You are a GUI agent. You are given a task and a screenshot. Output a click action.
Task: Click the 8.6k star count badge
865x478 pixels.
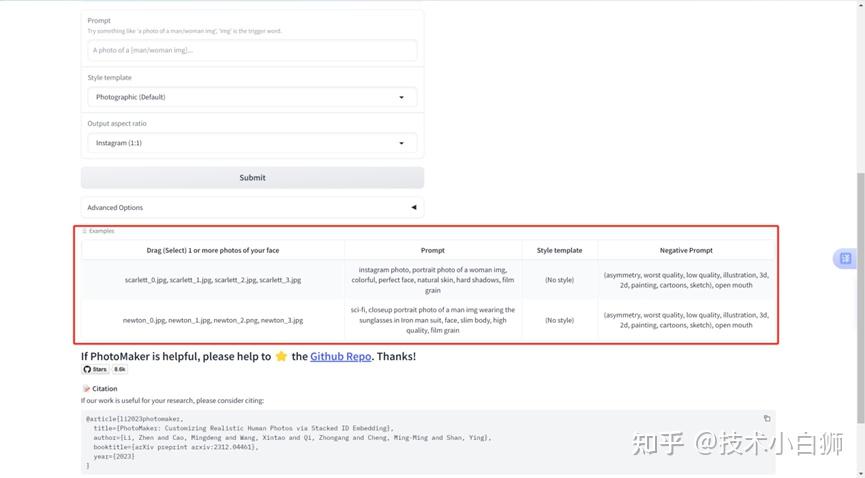coord(120,370)
